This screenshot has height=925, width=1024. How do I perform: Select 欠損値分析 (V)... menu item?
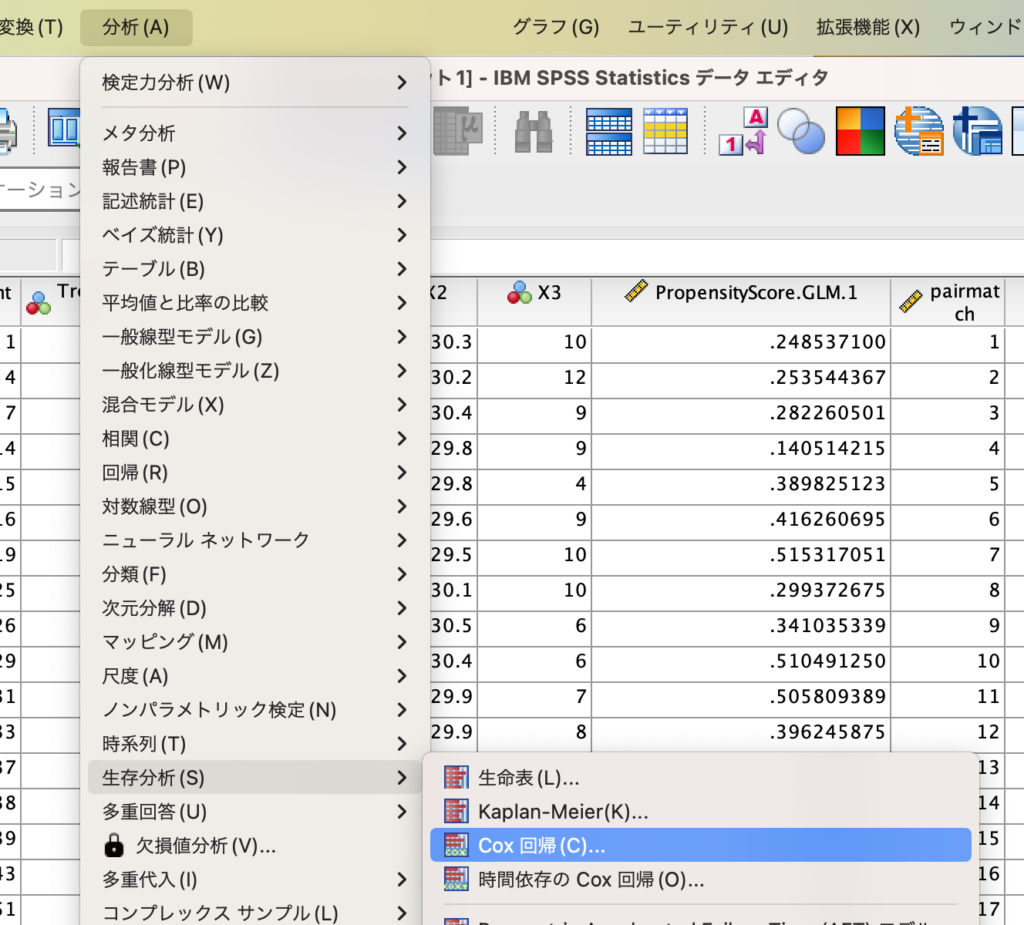point(255,845)
